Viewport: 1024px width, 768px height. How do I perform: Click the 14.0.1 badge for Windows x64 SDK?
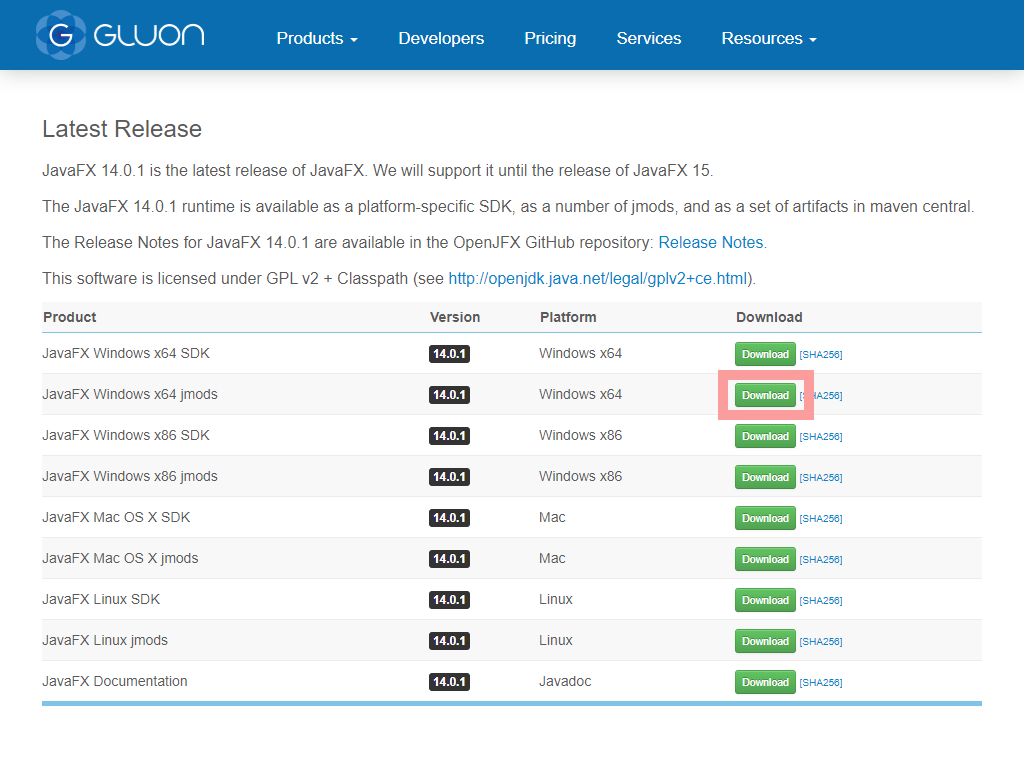[449, 354]
